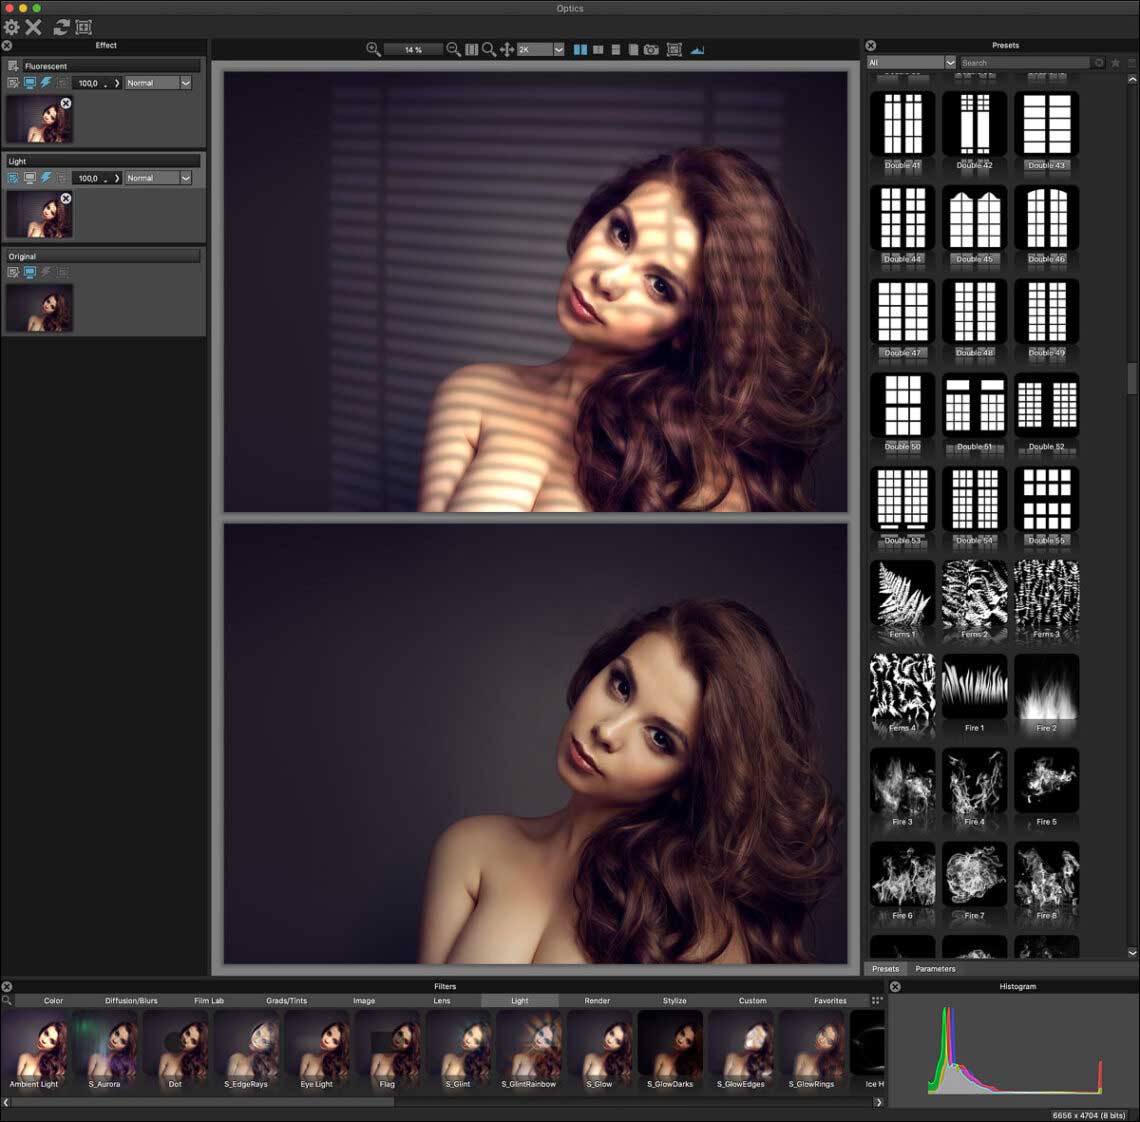This screenshot has width=1140, height=1122.
Task: Show the histogram using the toolbar icon
Action: coord(697,49)
